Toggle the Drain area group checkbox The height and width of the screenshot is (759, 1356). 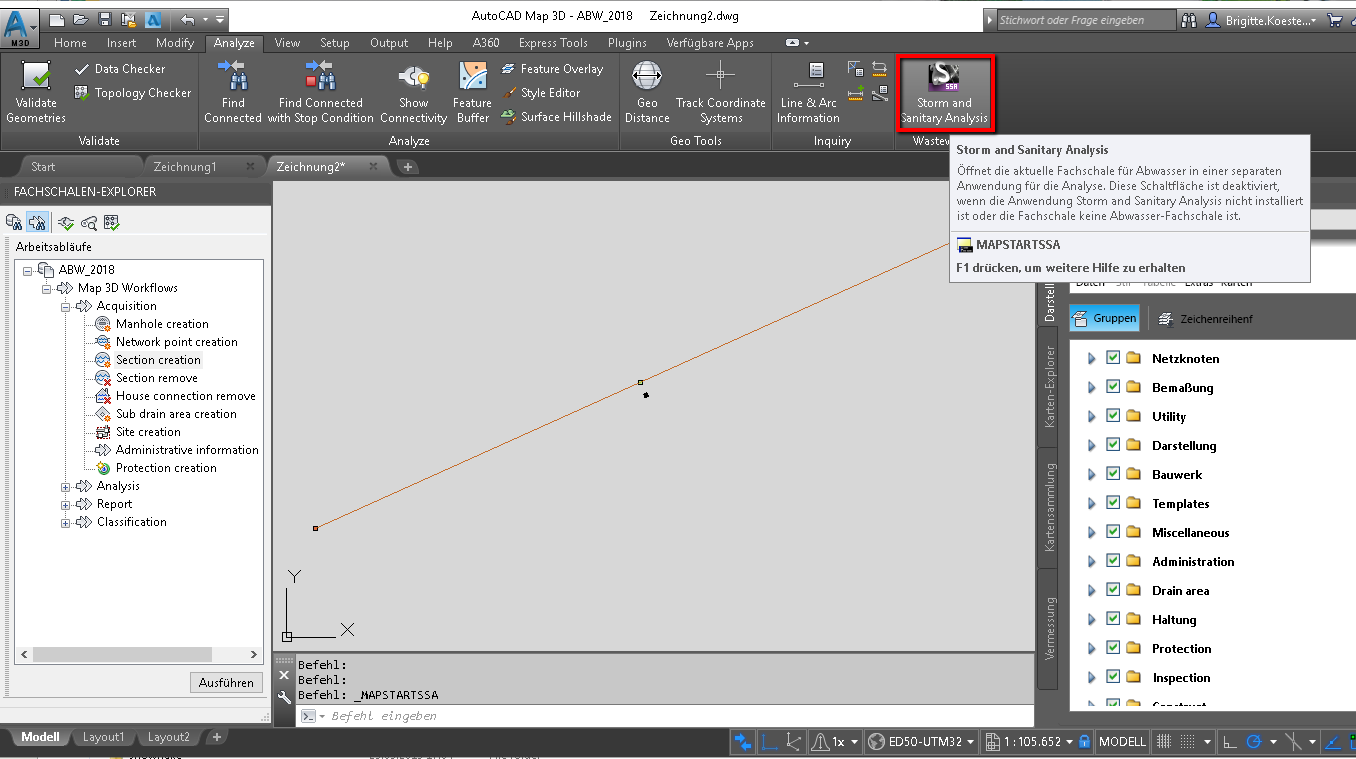1113,590
